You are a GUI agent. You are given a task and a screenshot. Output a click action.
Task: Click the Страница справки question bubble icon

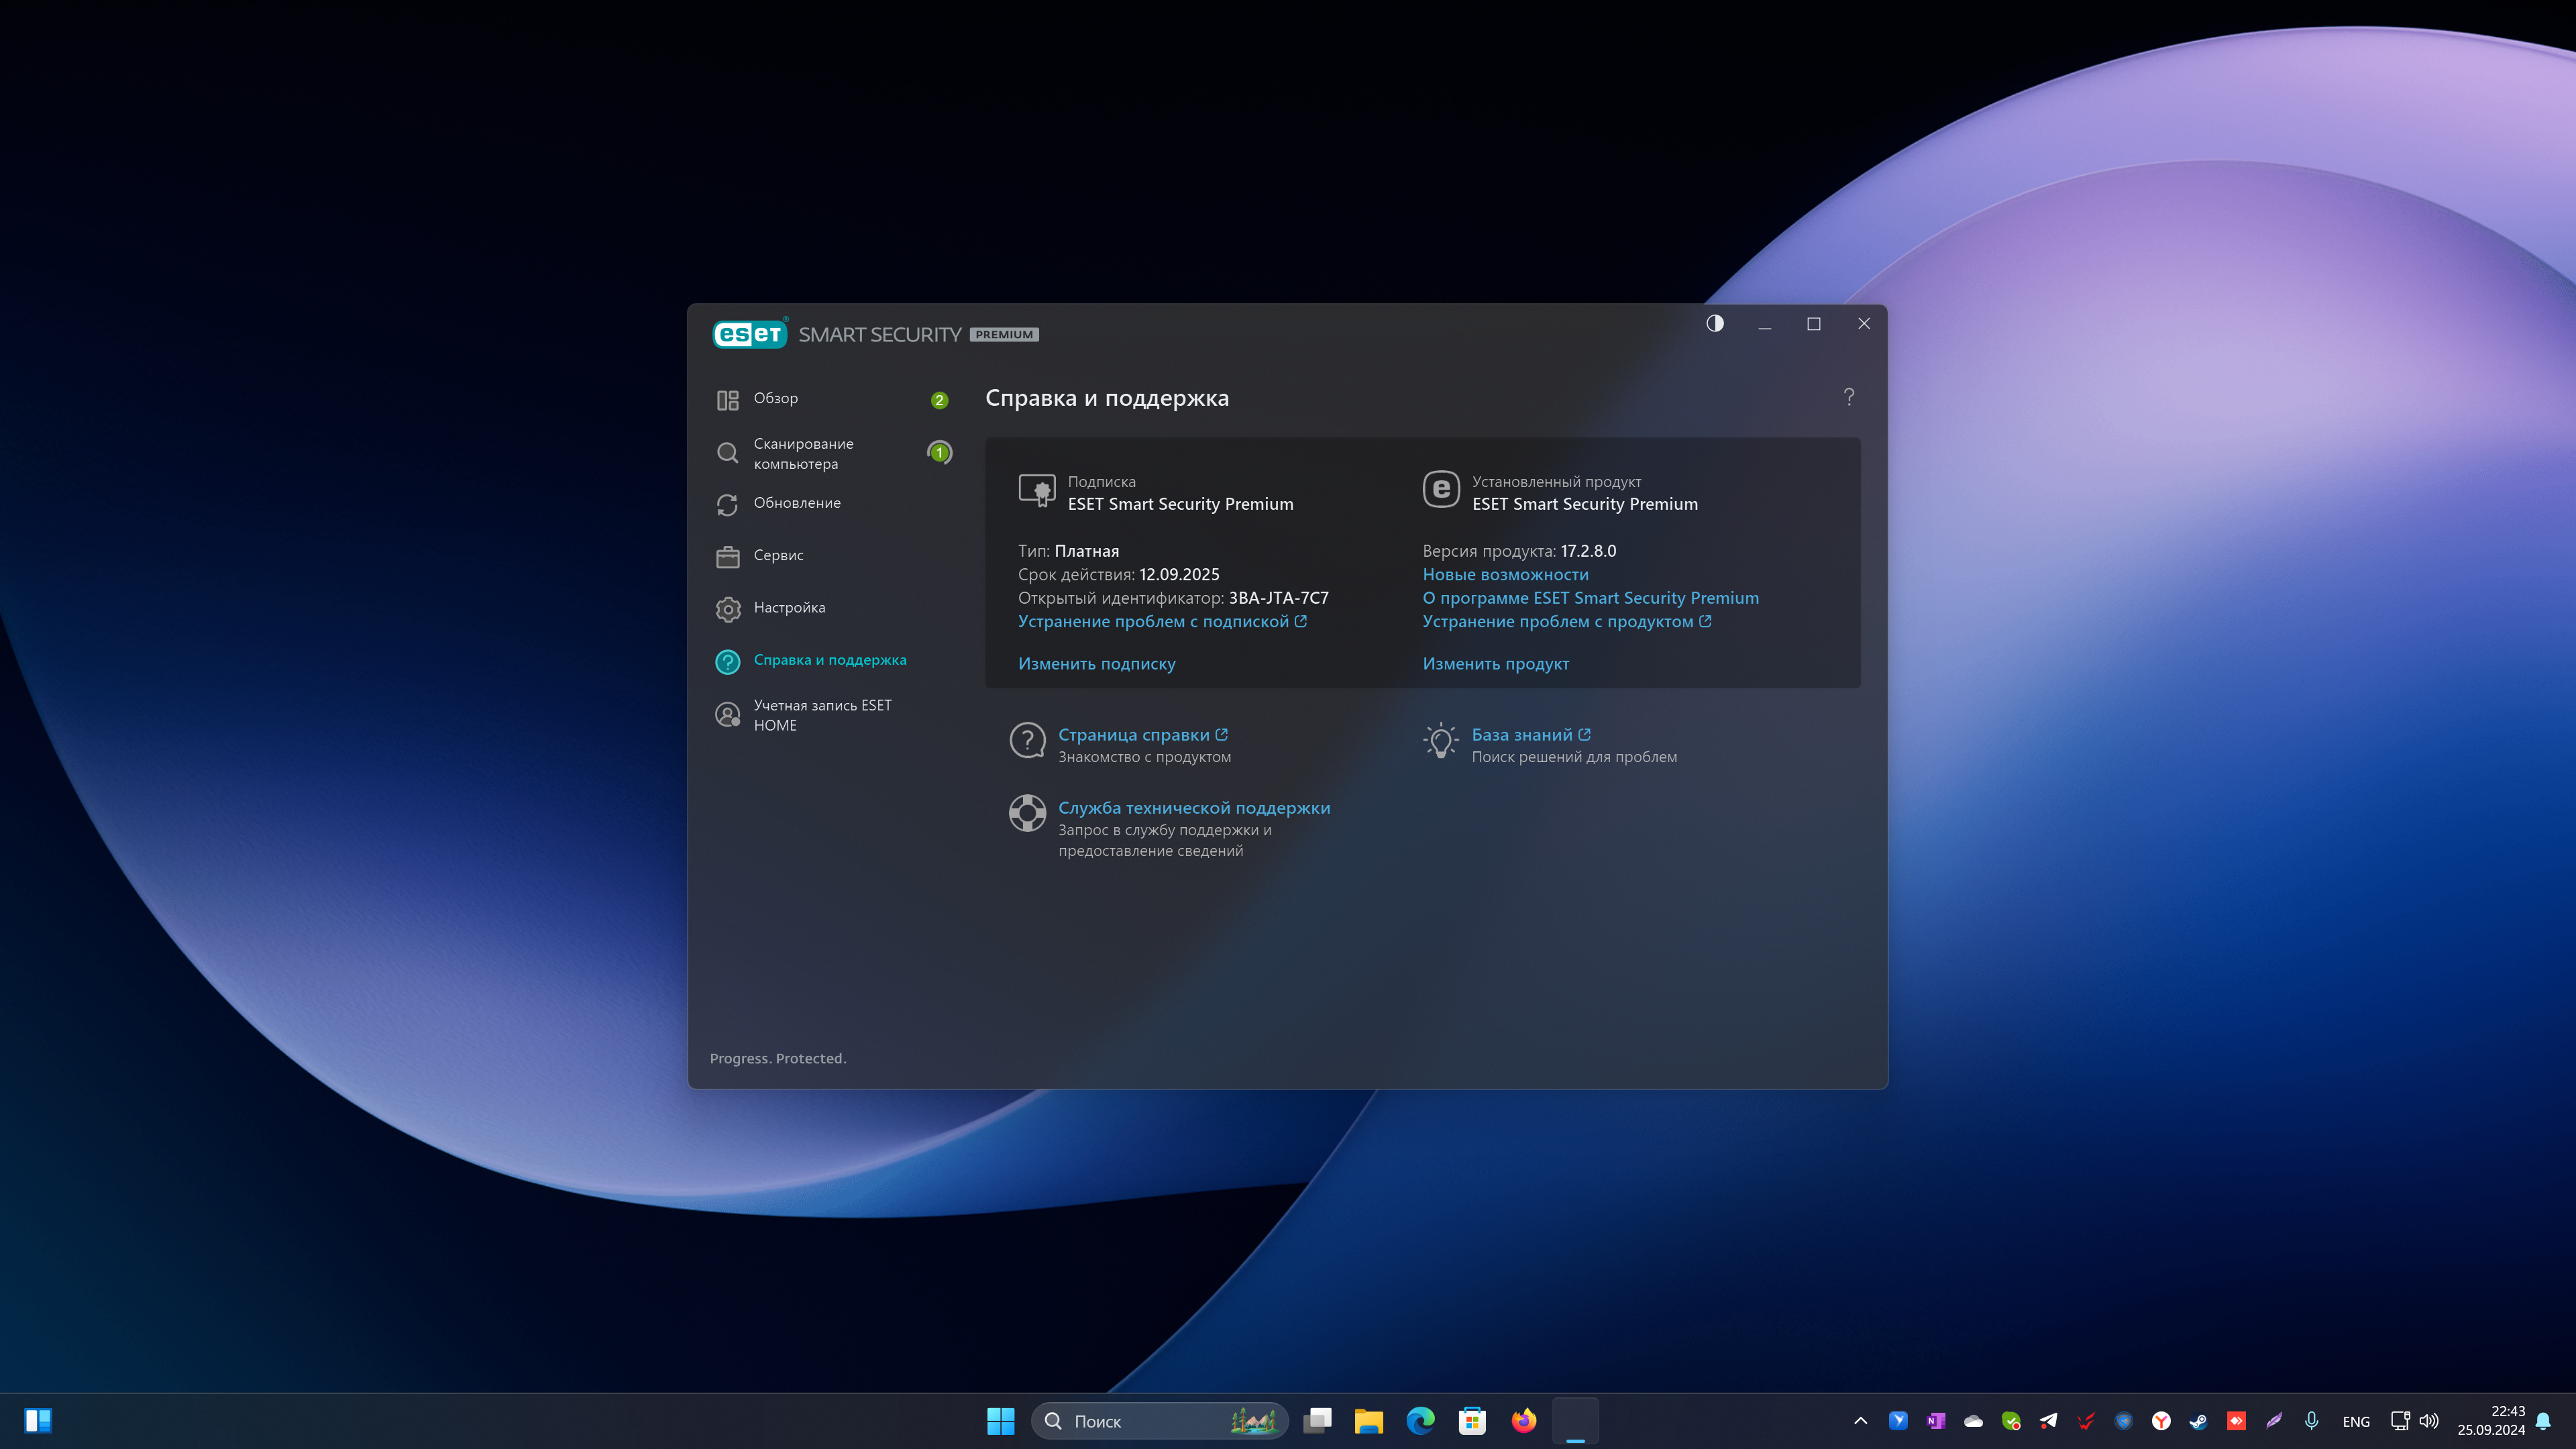point(1027,741)
